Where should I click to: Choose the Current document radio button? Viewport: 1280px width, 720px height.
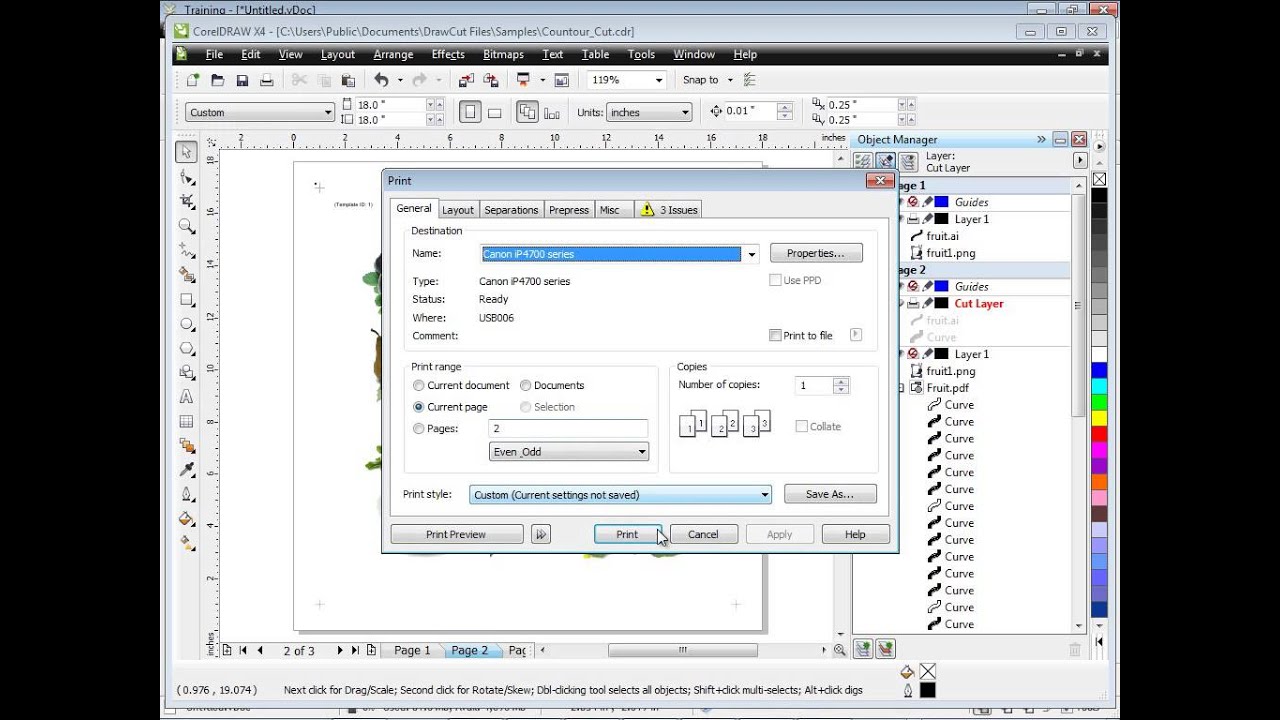(x=419, y=385)
